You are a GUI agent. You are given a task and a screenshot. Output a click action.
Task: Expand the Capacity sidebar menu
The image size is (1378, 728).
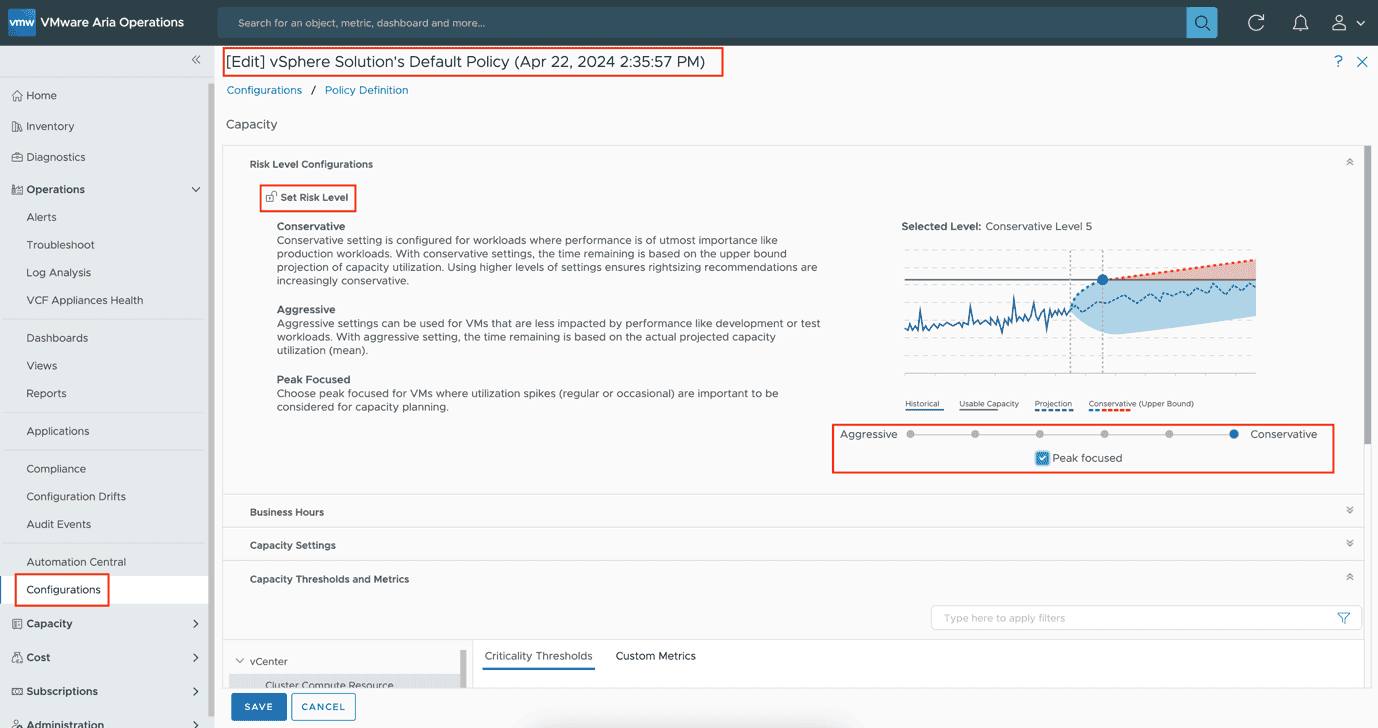tap(195, 624)
